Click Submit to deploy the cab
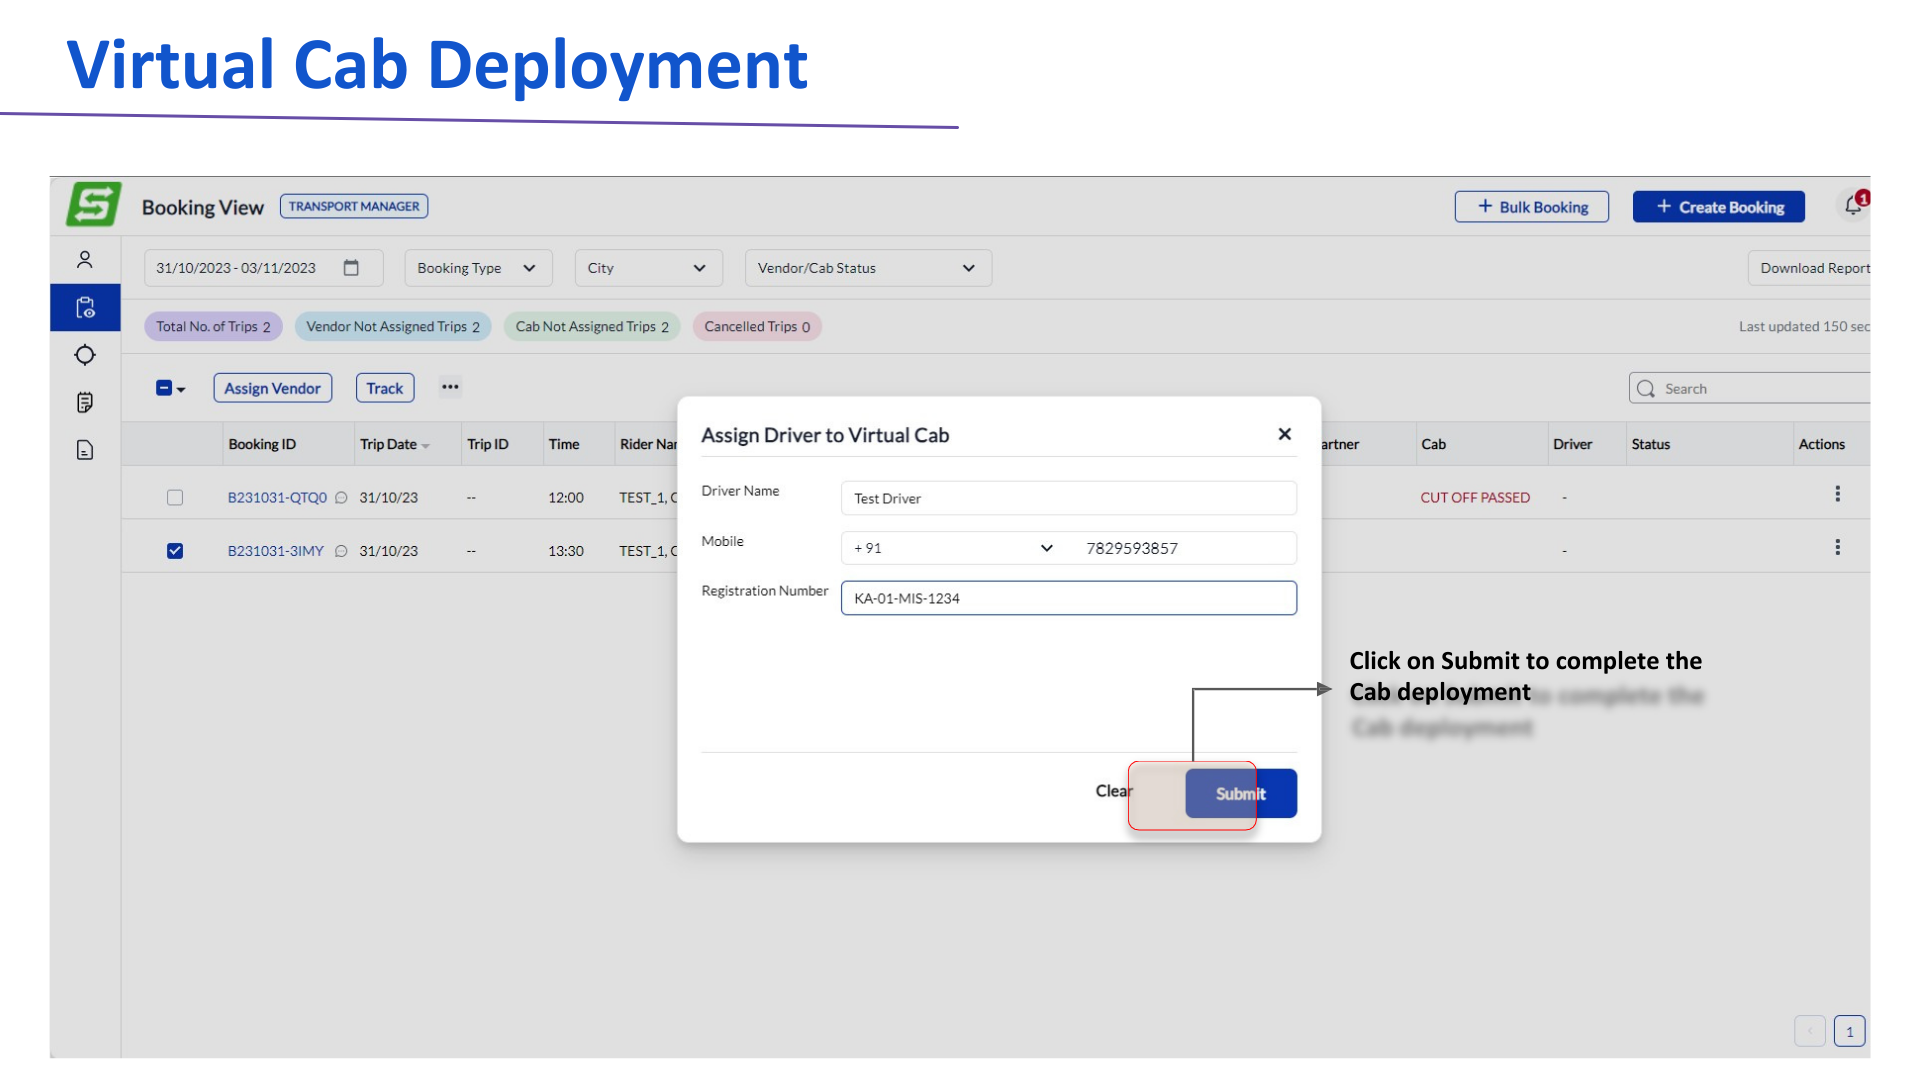Image resolution: width=1920 pixels, height=1080 pixels. (1240, 793)
